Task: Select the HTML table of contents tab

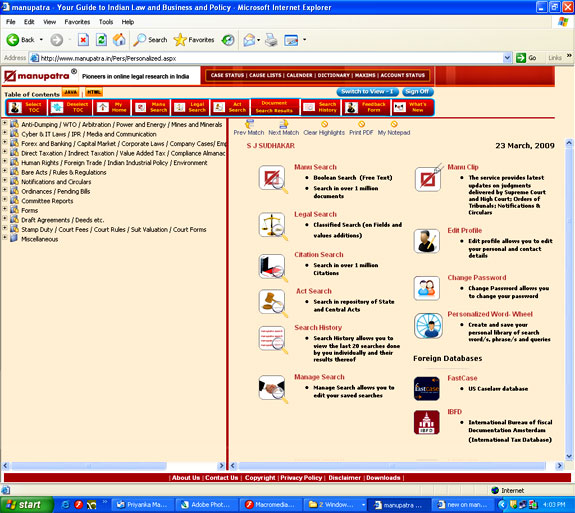Action: click(94, 92)
